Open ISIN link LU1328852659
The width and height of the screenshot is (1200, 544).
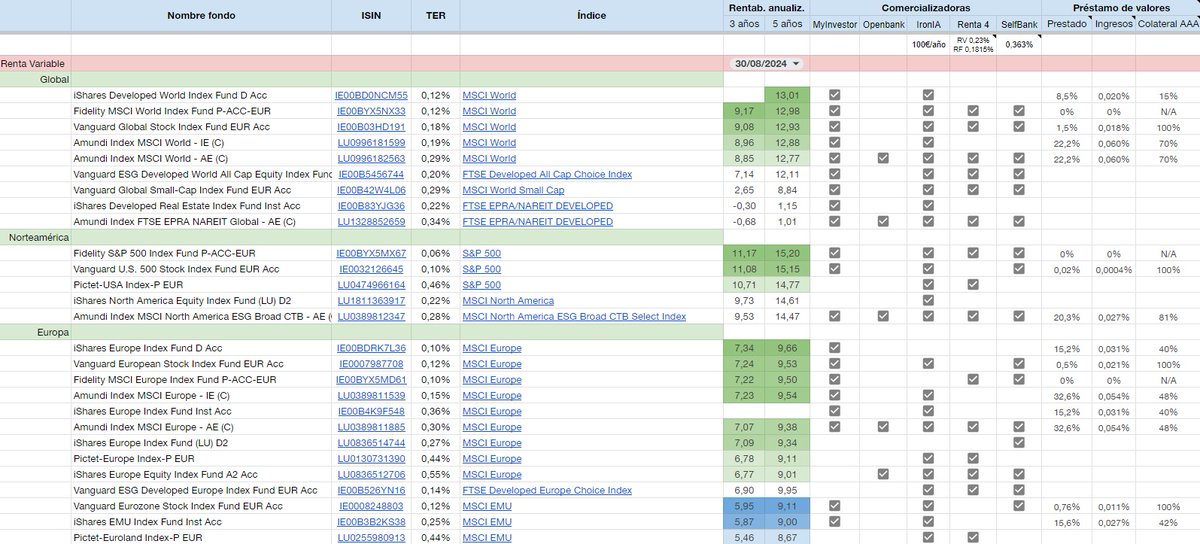tap(371, 222)
